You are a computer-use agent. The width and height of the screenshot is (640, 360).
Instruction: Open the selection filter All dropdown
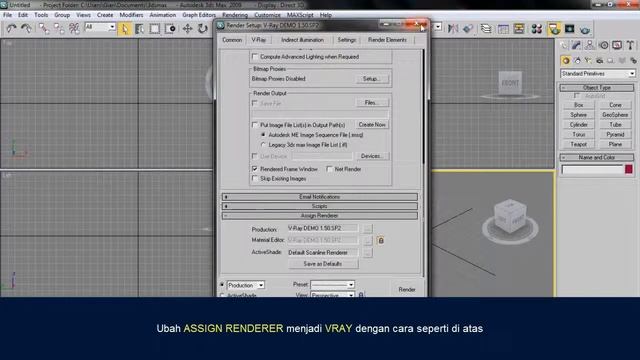point(100,27)
